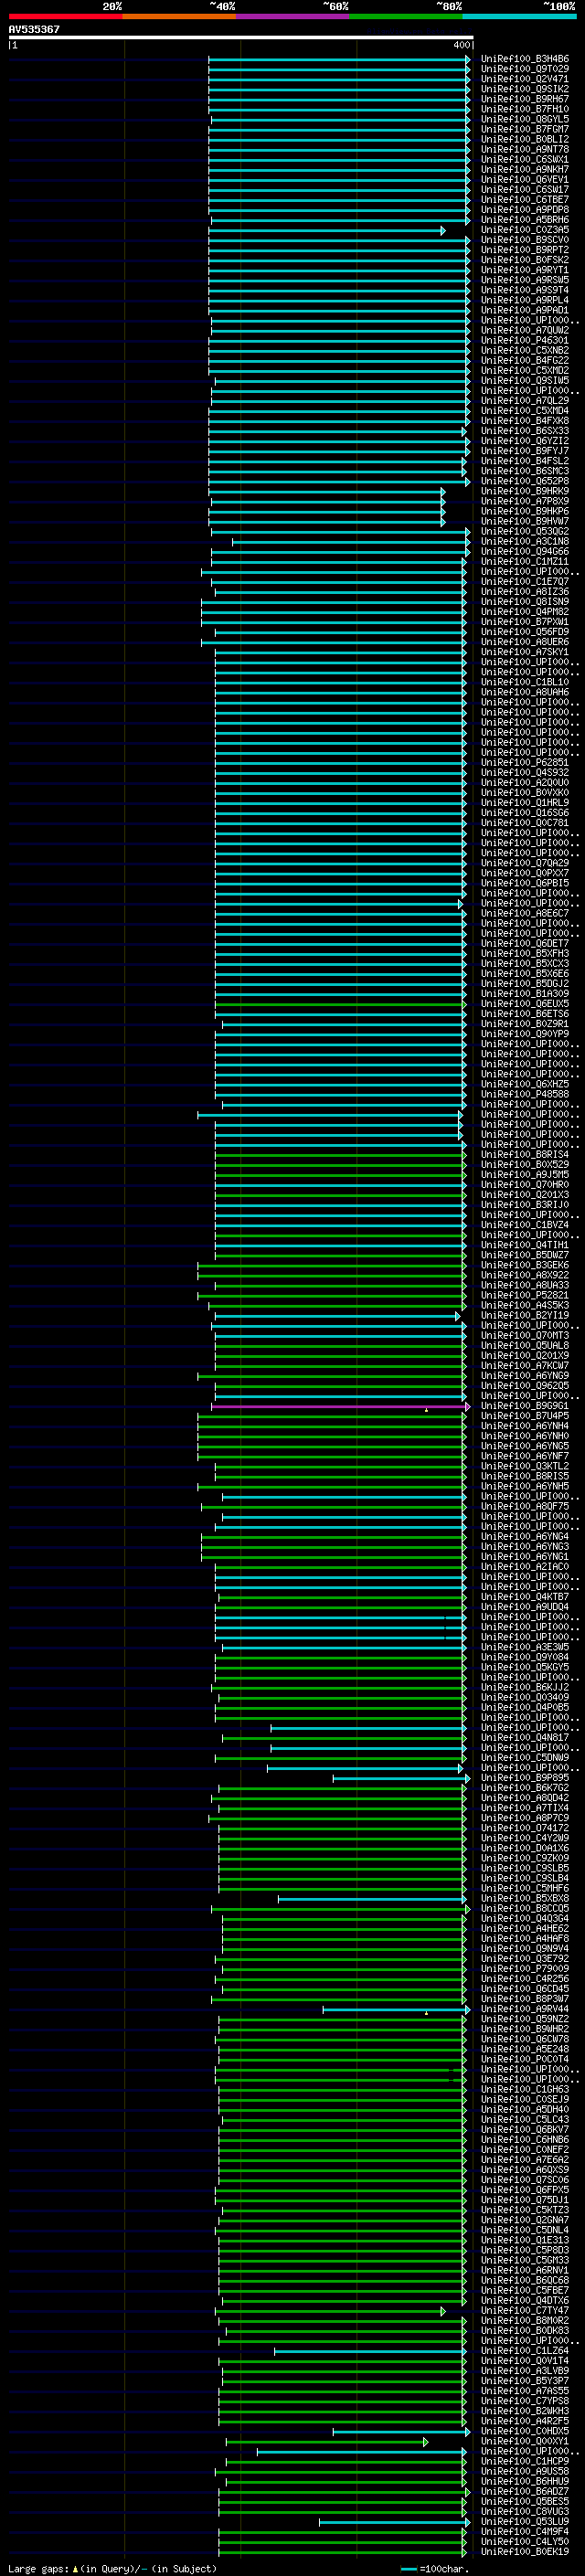Select the UniRef100_Q3KTL2 label

click(525, 1466)
